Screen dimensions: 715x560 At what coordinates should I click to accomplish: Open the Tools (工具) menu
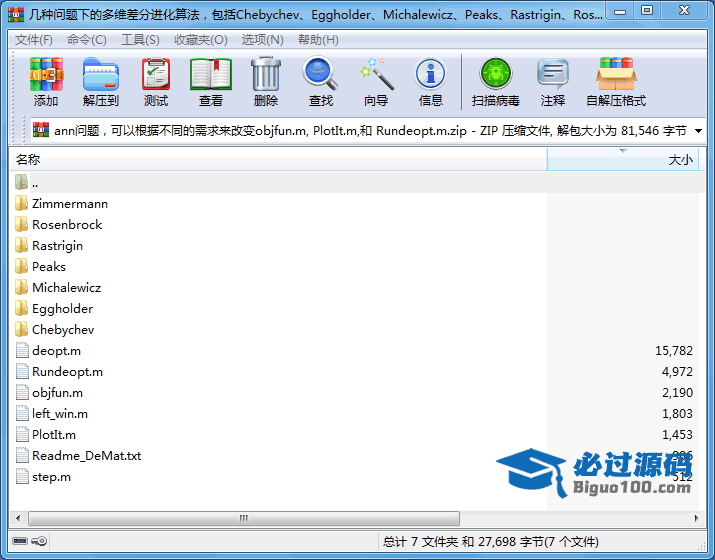[140, 40]
